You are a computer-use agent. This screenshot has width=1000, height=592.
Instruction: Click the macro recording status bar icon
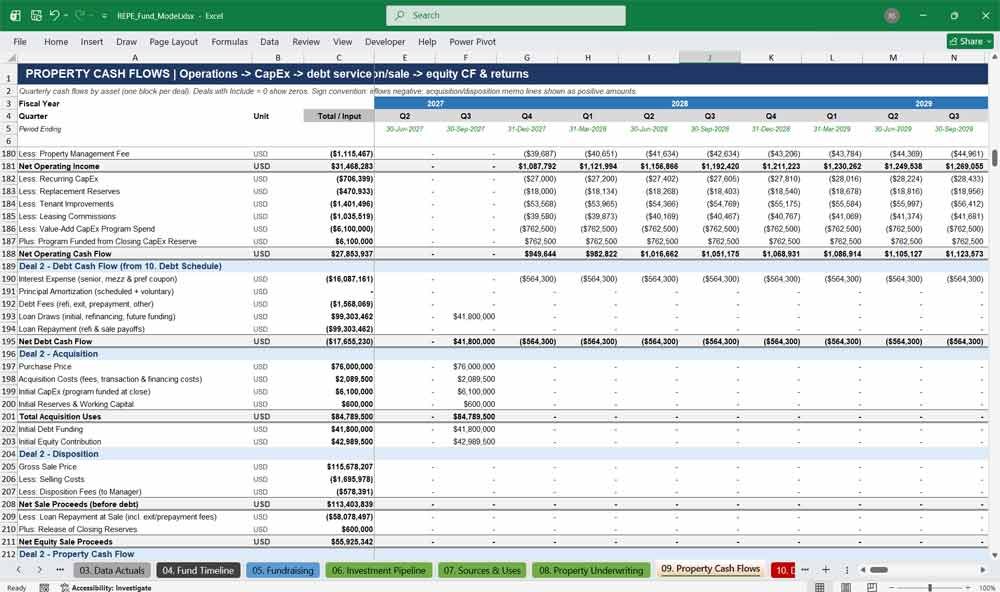(x=44, y=588)
